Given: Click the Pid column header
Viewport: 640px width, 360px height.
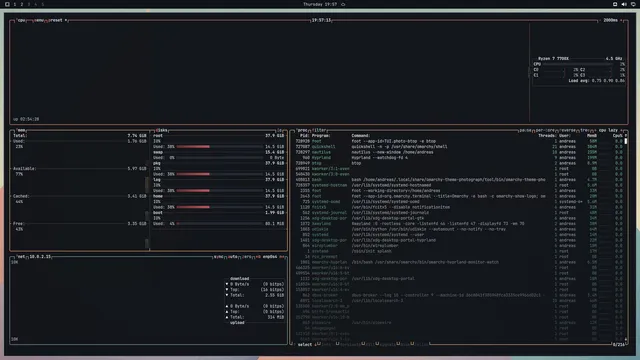Looking at the screenshot, I should 305,136.
